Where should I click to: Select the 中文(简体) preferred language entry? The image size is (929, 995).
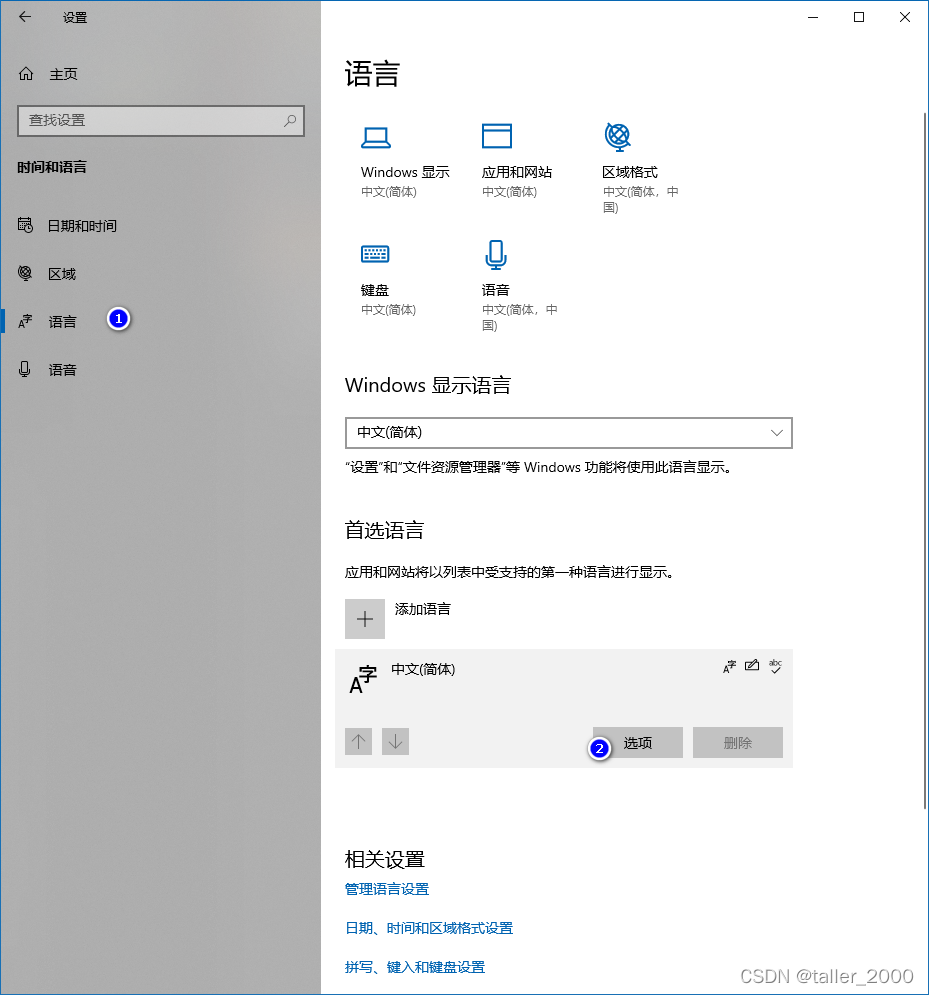[x=563, y=708]
